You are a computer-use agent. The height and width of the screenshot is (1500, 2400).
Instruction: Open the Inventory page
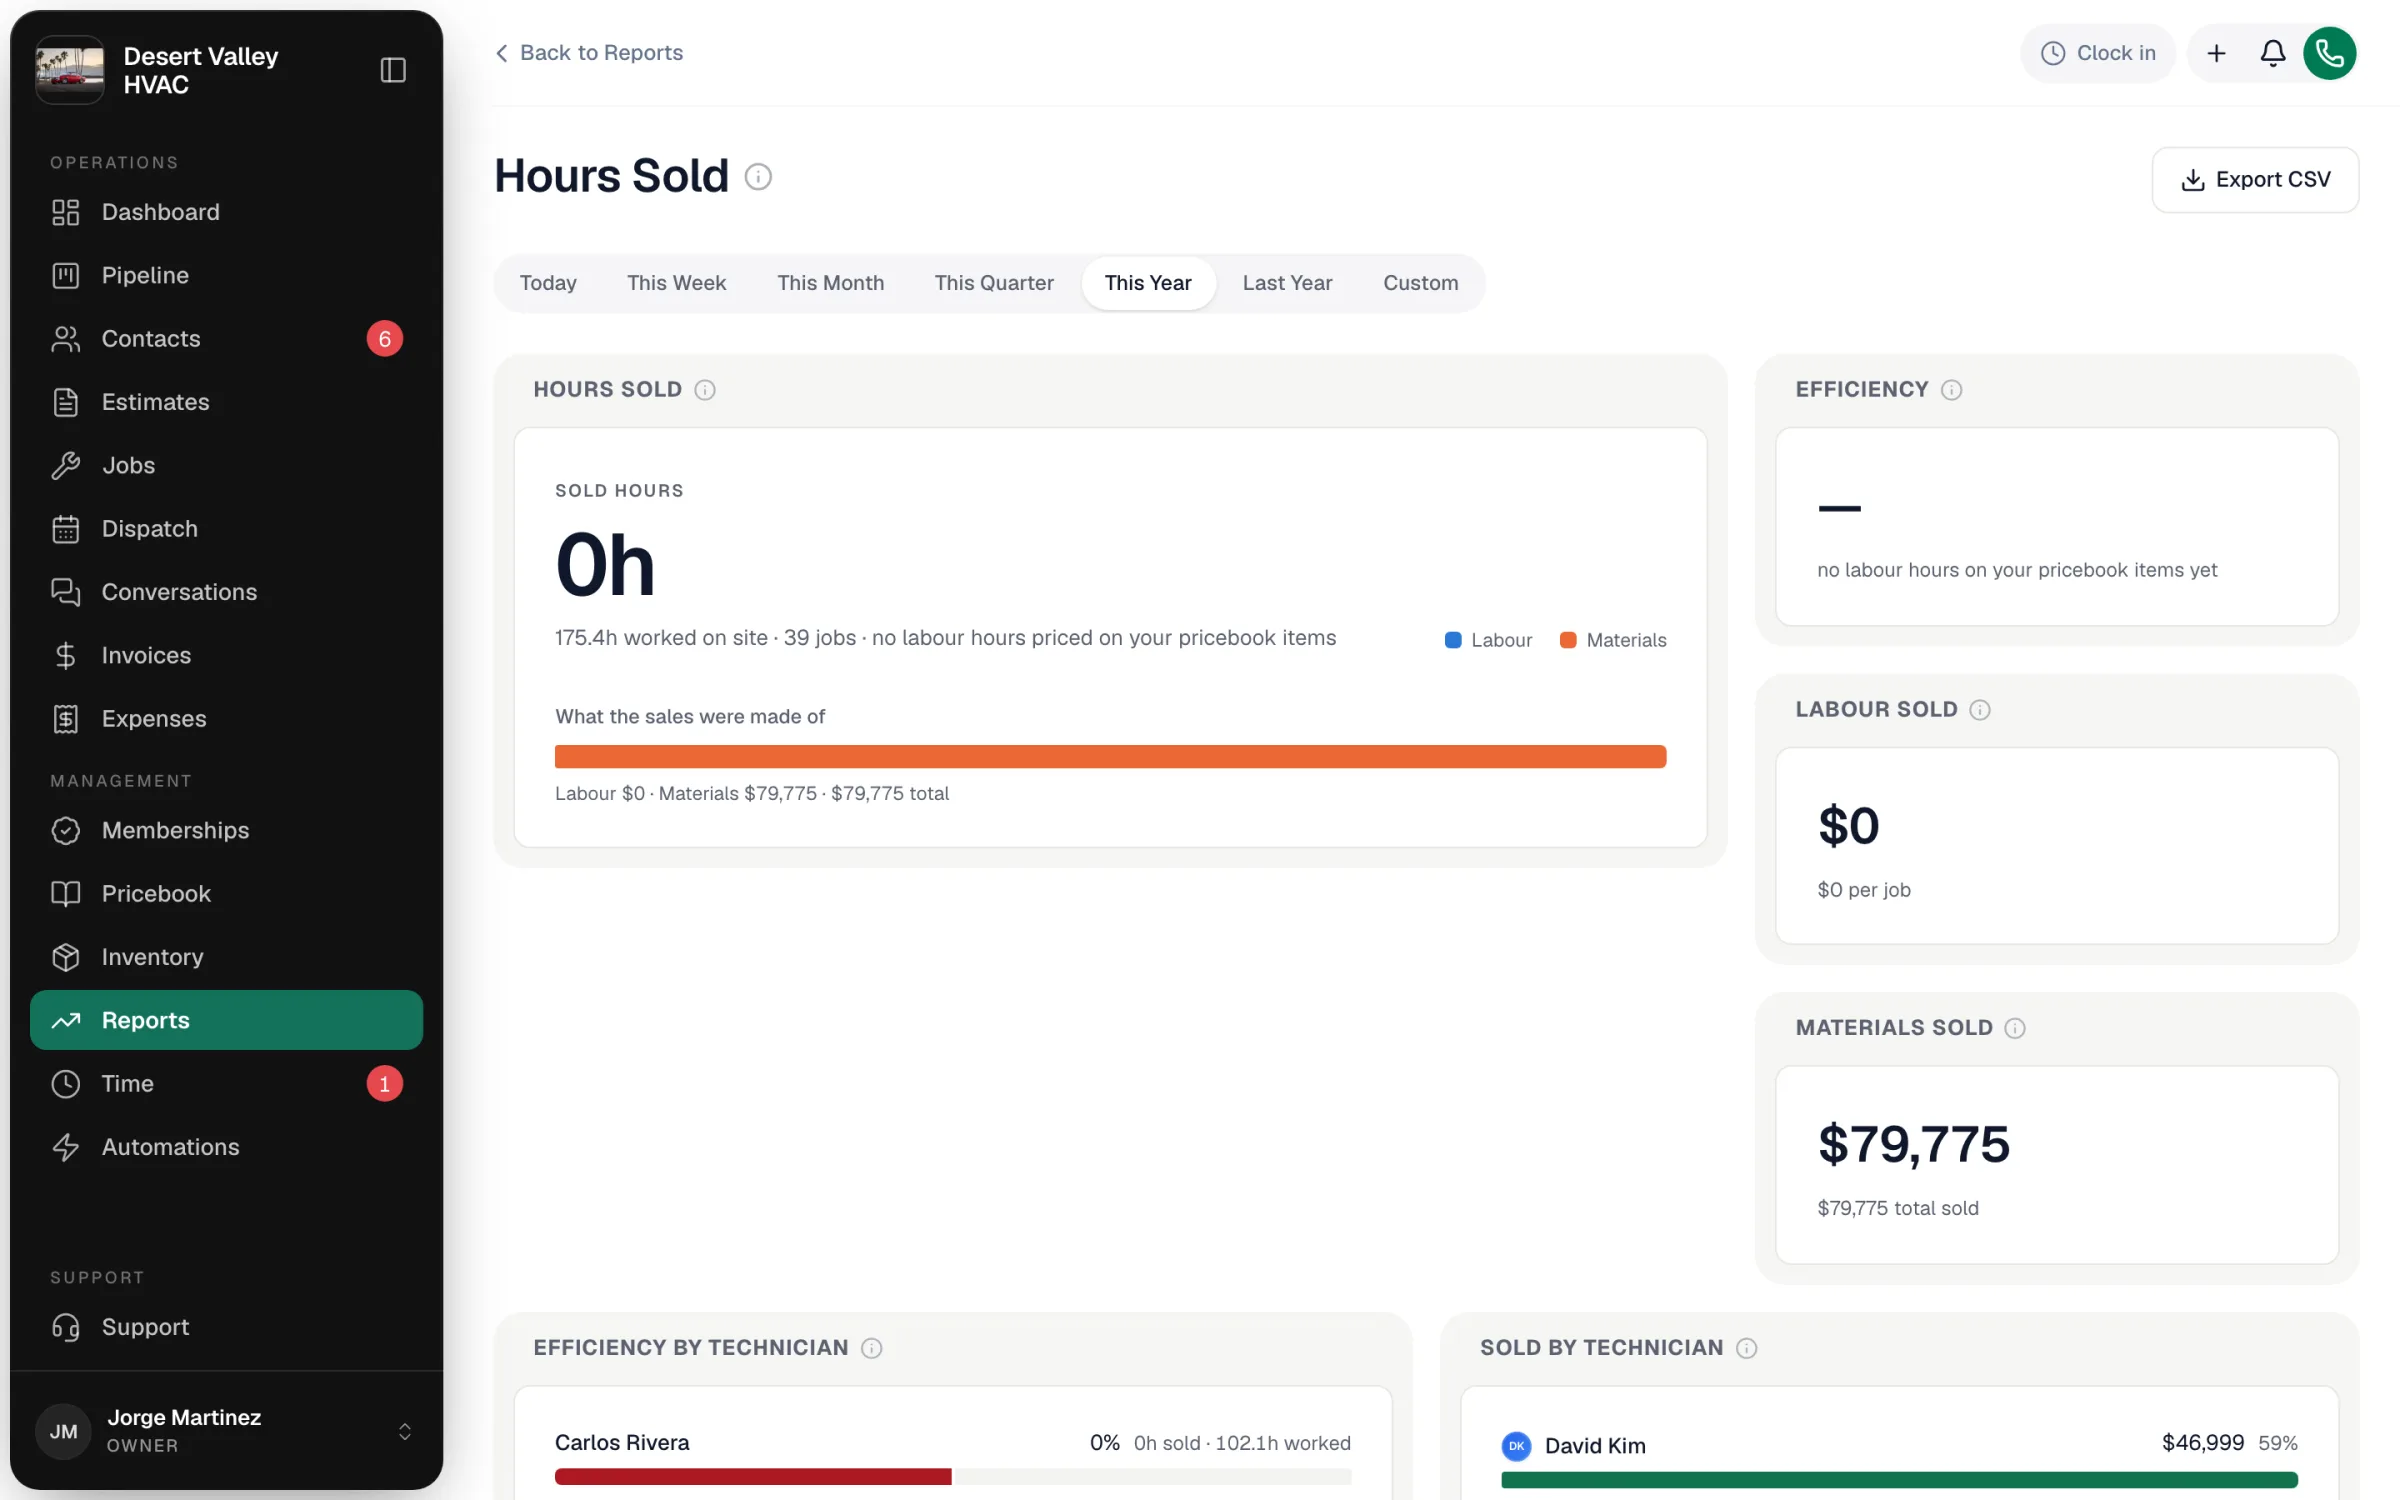pyautogui.click(x=226, y=957)
